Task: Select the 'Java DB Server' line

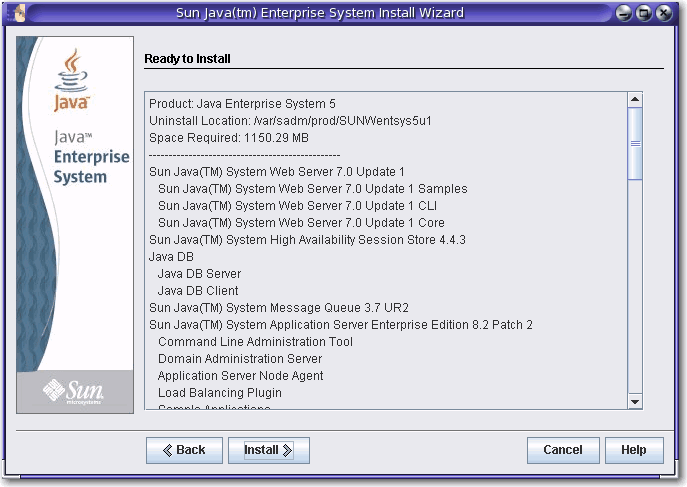Action: 199,274
